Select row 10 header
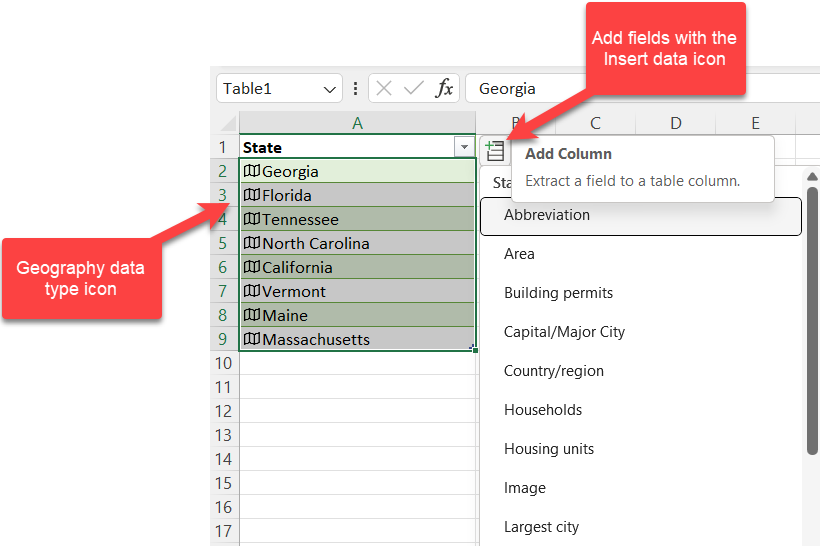Screen dimensions: 820x546 pos(224,363)
